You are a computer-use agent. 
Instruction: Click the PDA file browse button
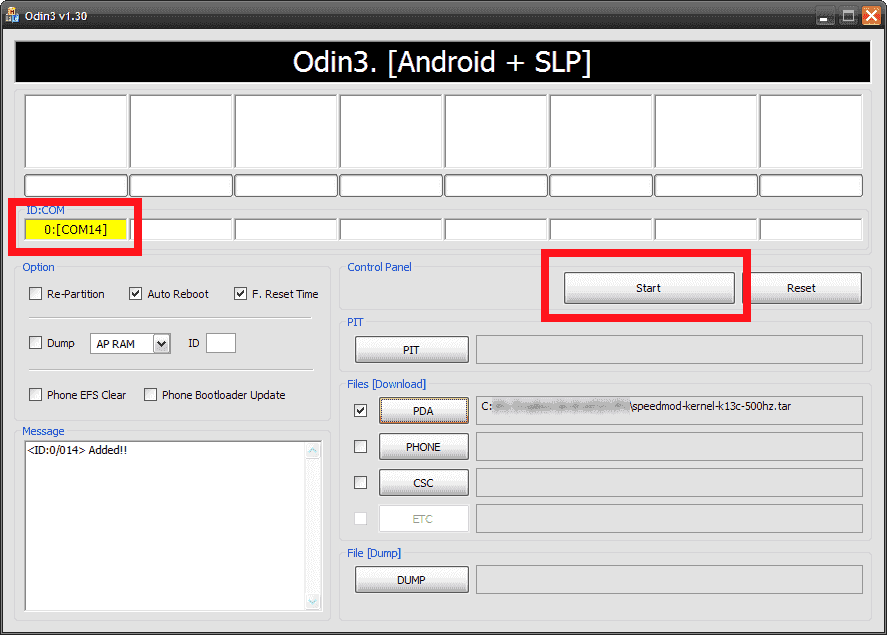click(x=424, y=411)
